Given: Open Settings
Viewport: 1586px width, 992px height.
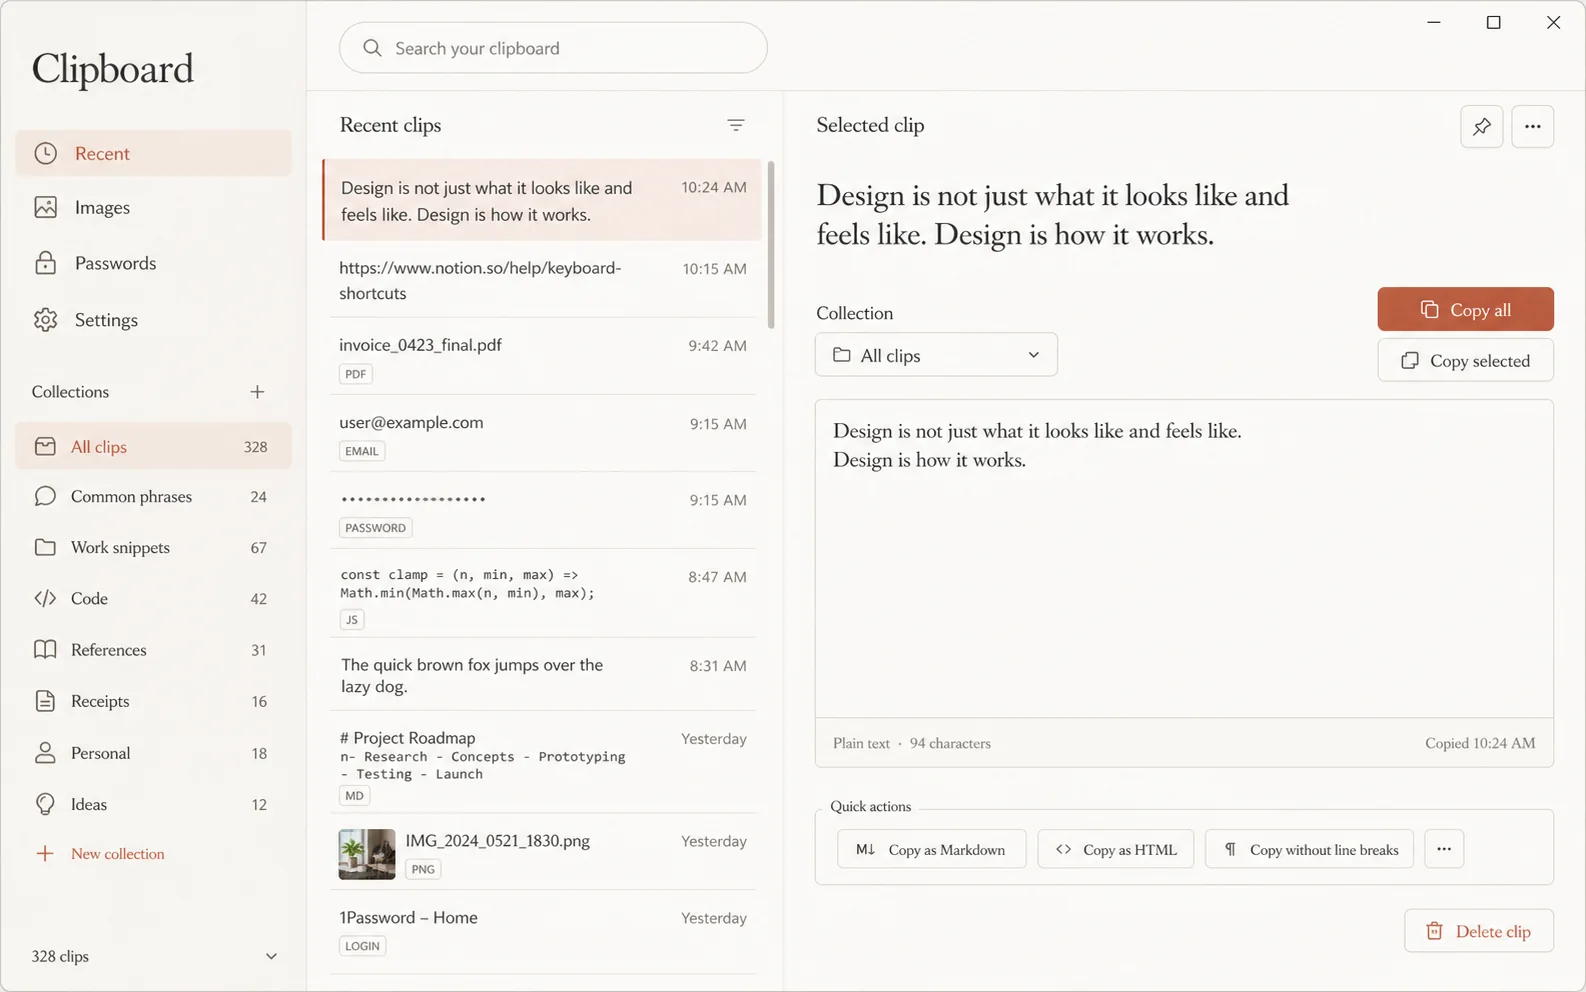Looking at the screenshot, I should (153, 320).
